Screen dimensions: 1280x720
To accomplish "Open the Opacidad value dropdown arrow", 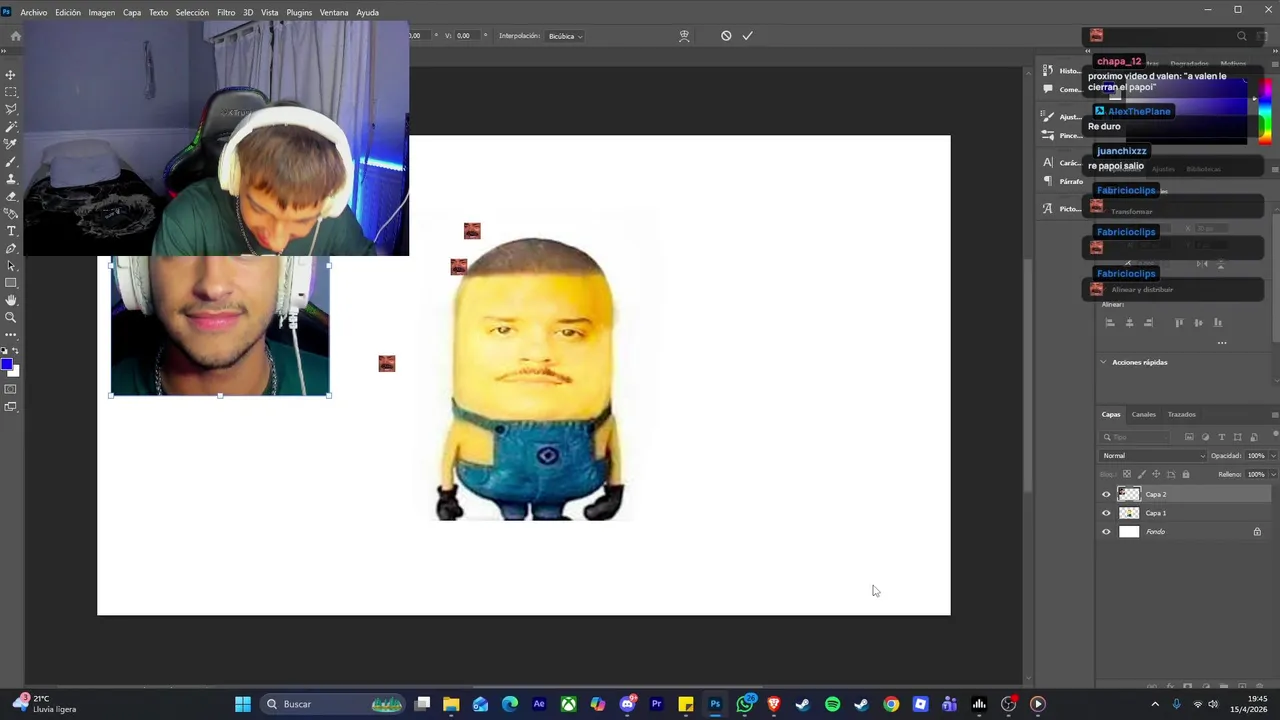I will click(x=1272, y=456).
